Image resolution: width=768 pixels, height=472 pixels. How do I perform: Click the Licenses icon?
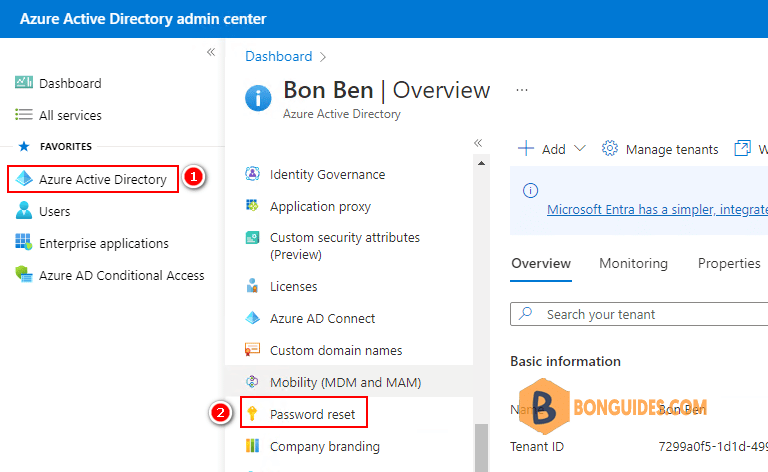(x=252, y=285)
